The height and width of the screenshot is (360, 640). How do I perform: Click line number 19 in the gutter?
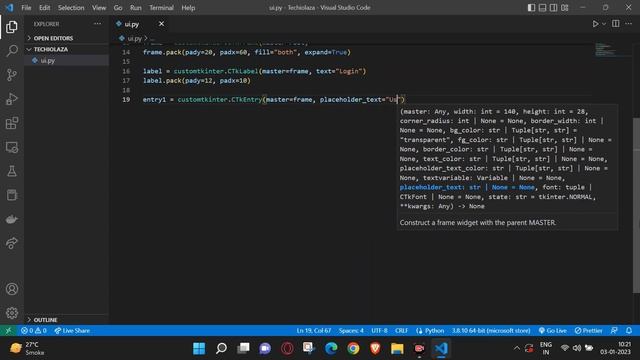126,100
